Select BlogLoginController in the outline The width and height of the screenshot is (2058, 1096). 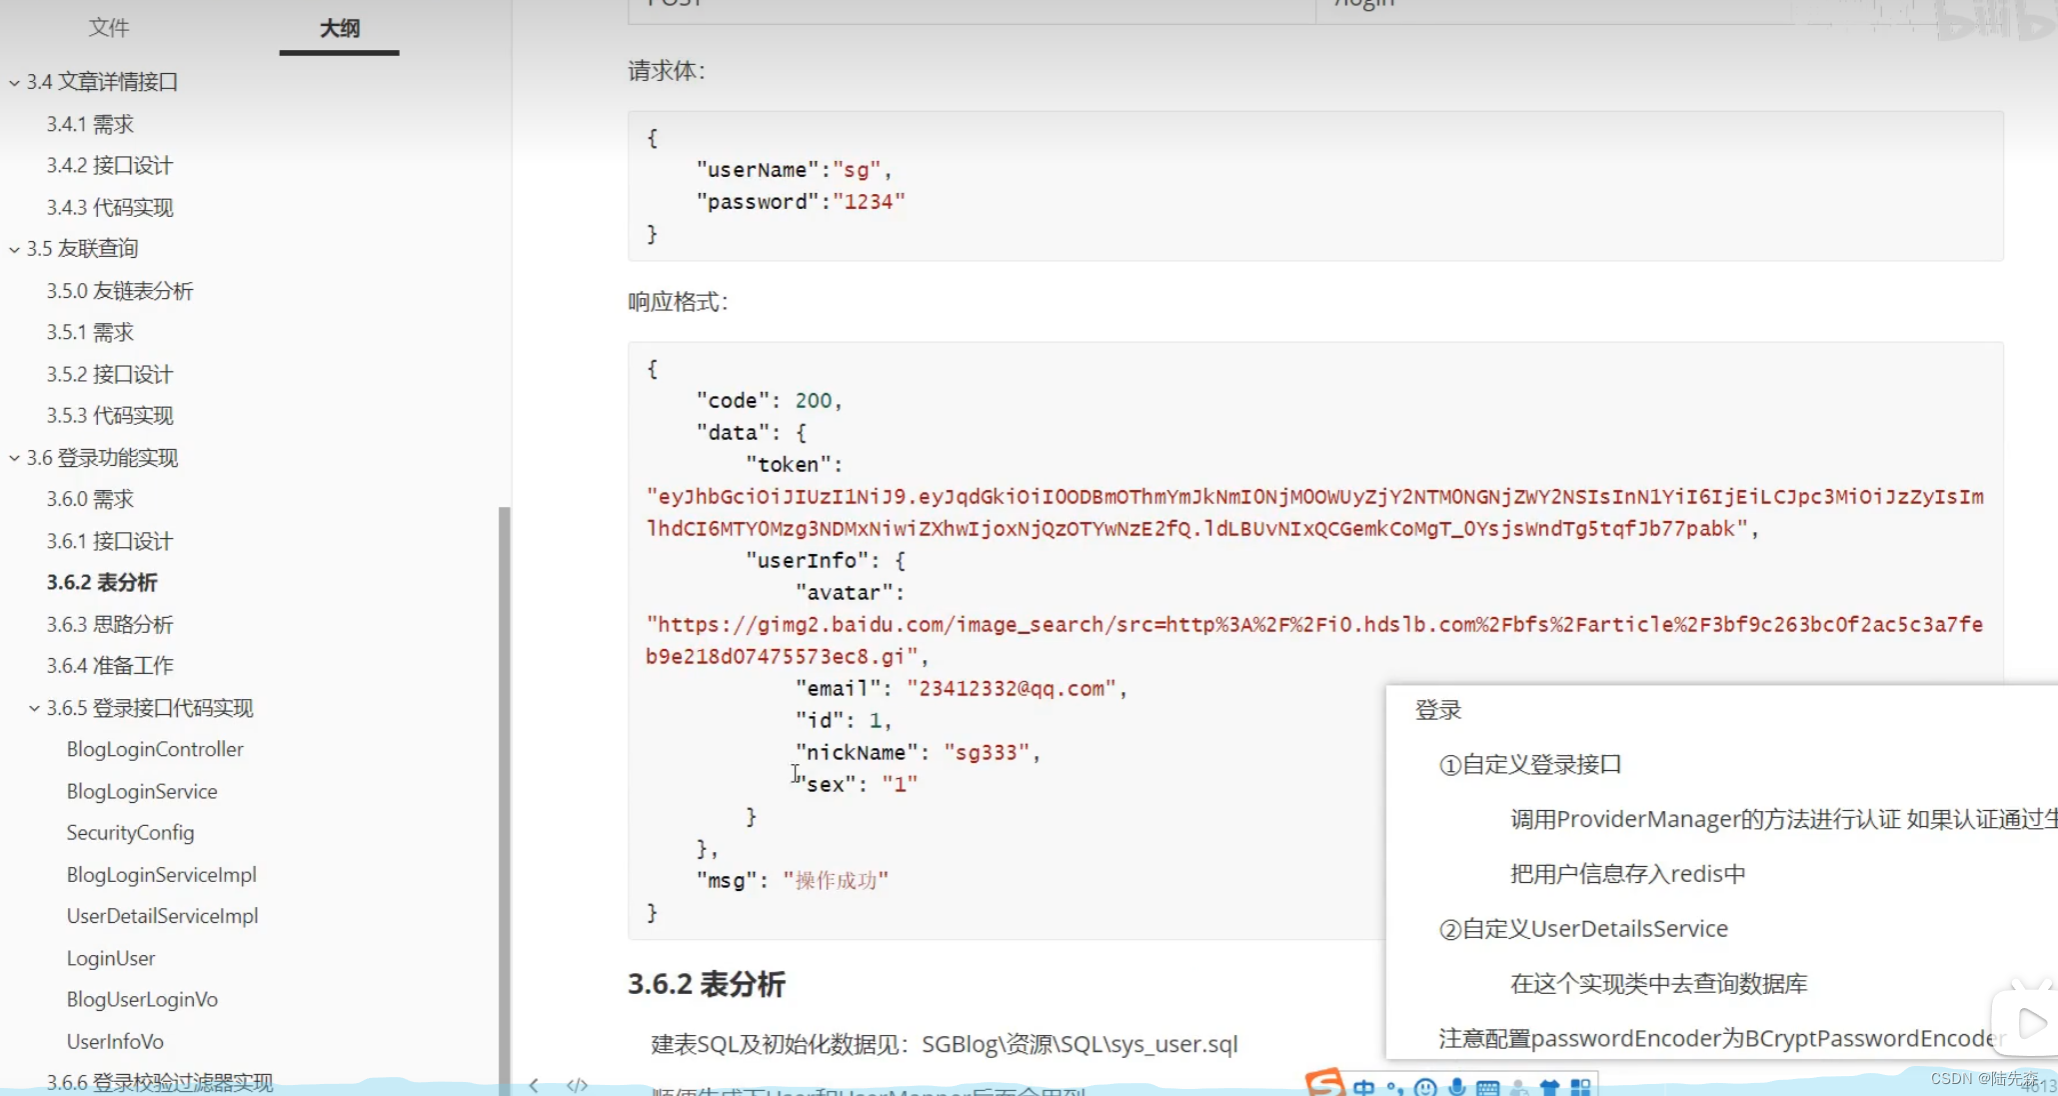click(155, 749)
